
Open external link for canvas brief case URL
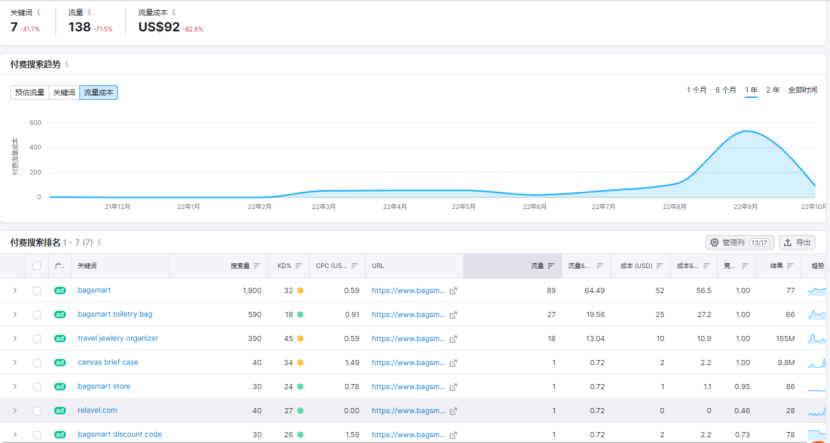tap(453, 362)
